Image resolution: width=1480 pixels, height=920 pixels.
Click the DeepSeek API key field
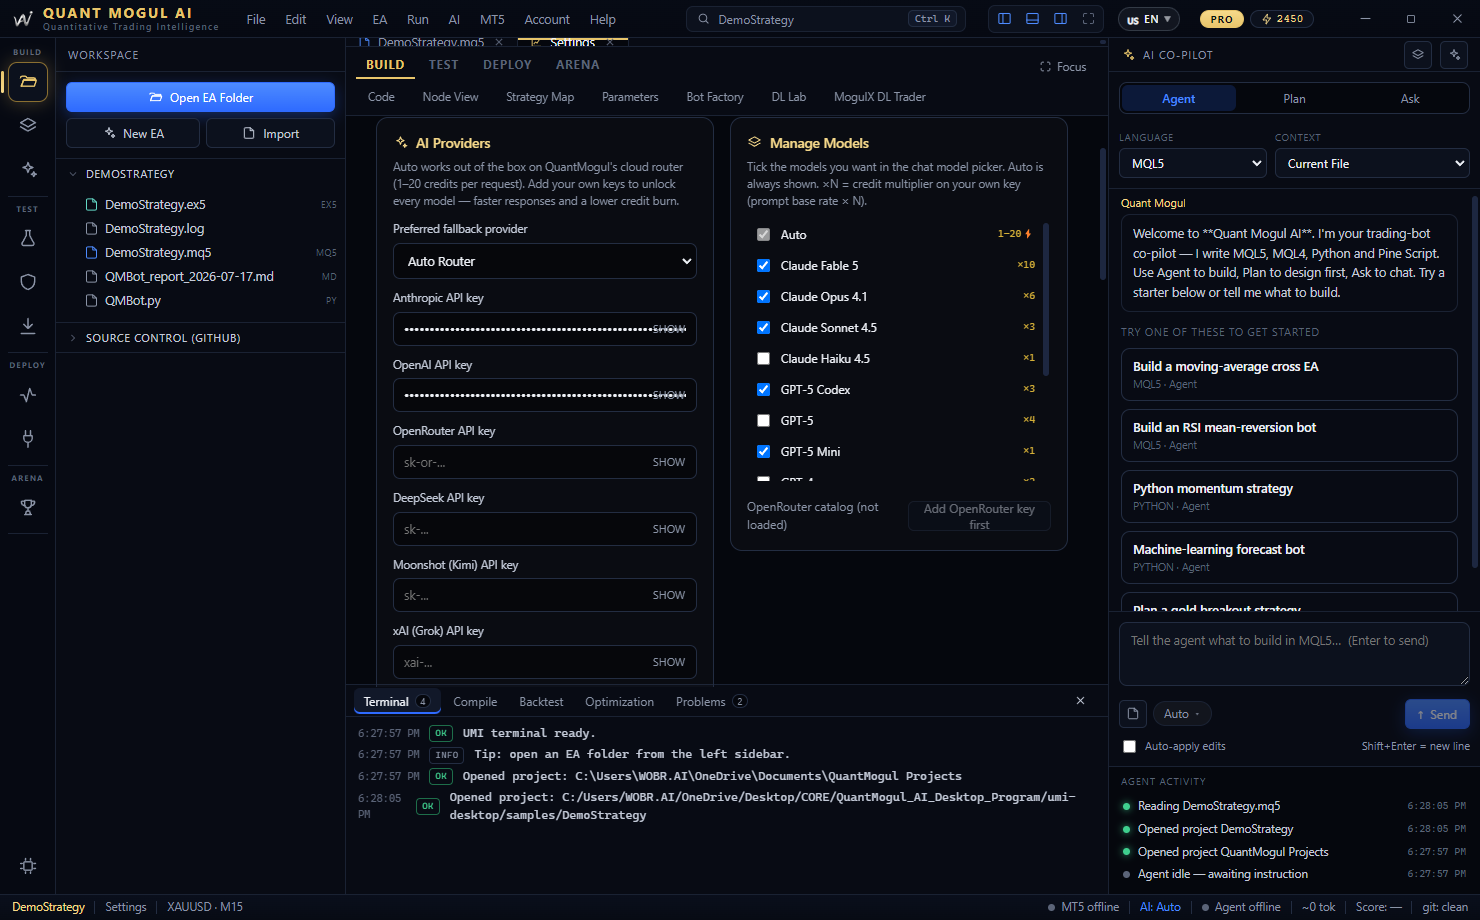(545, 529)
